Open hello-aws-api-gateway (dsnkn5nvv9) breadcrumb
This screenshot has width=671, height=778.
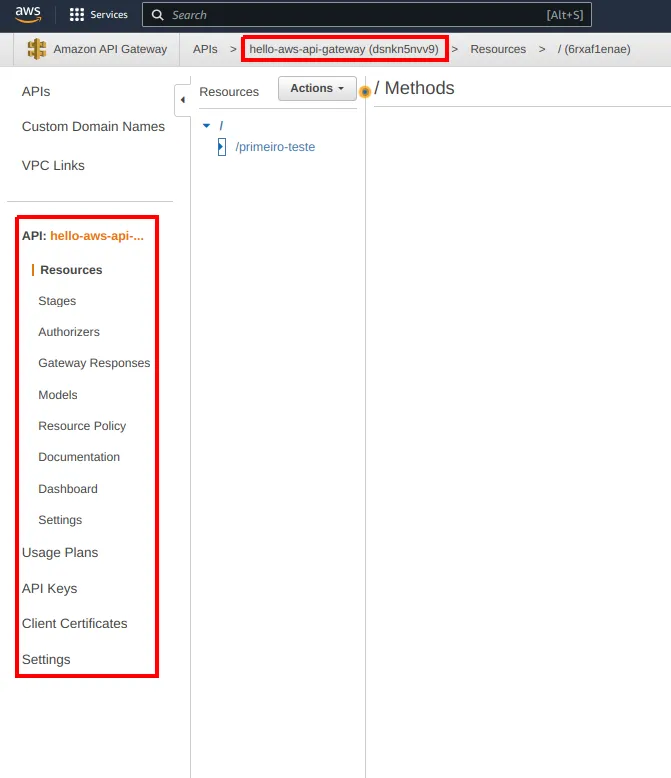[344, 49]
